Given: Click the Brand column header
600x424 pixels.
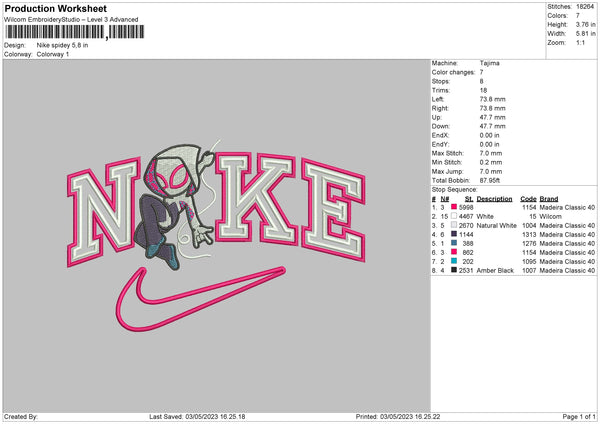Looking at the screenshot, I should click(x=549, y=199).
